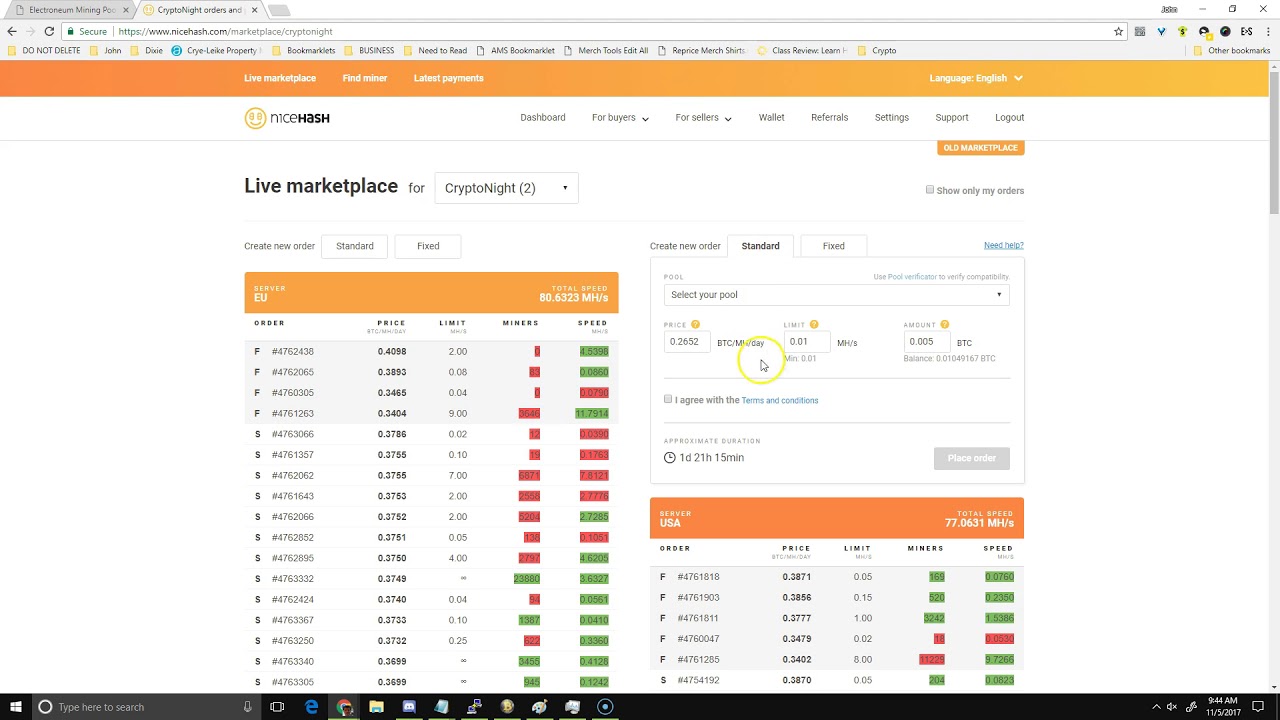Image resolution: width=1280 pixels, height=720 pixels.
Task: Go back in browser history
Action: click(x=12, y=31)
